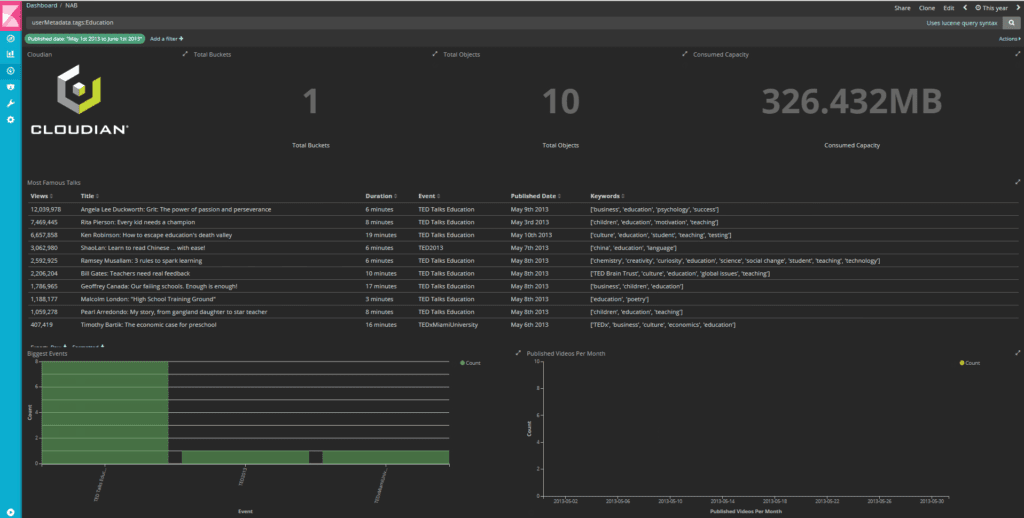Click the TED2013 event cell
This screenshot has height=518, width=1024.
[430, 248]
